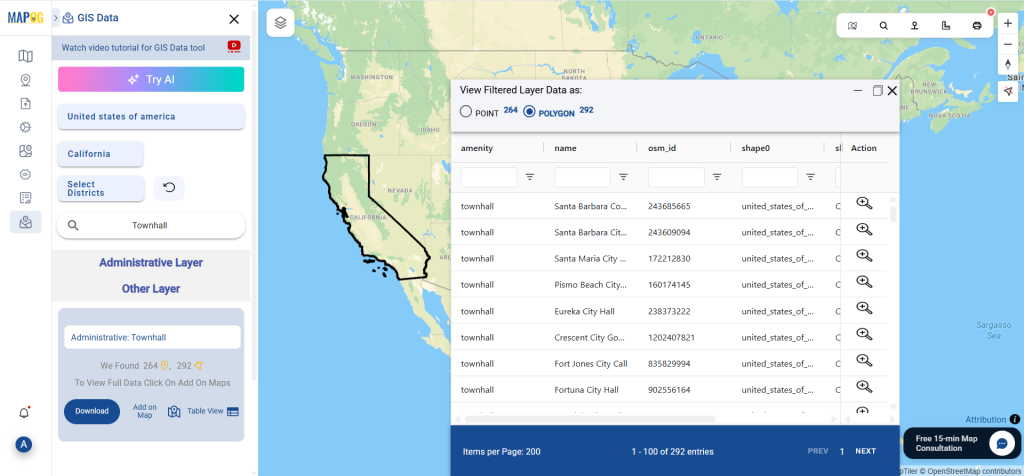Screen dimensions: 1024x476
Task: Click the Download button
Action: tap(92, 411)
